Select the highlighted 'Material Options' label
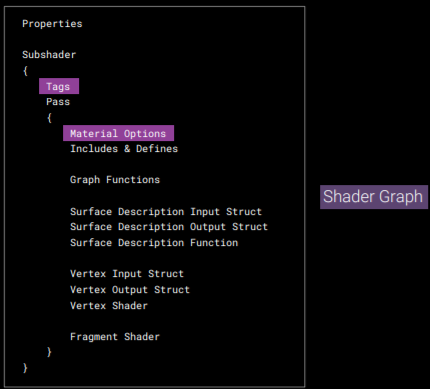The image size is (430, 389). [118, 133]
